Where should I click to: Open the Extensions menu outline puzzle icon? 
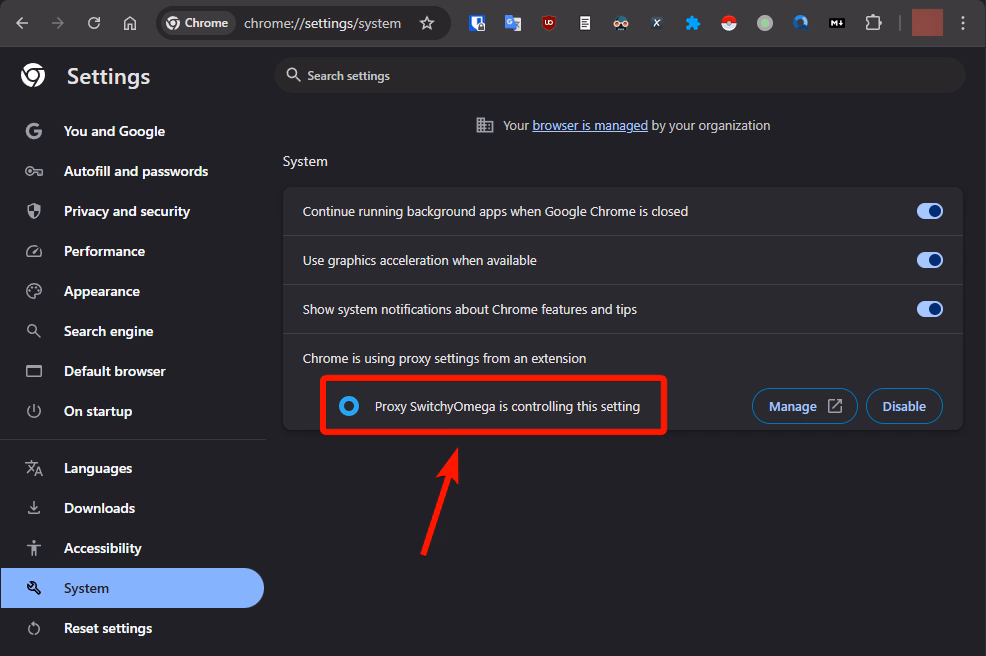coord(873,23)
